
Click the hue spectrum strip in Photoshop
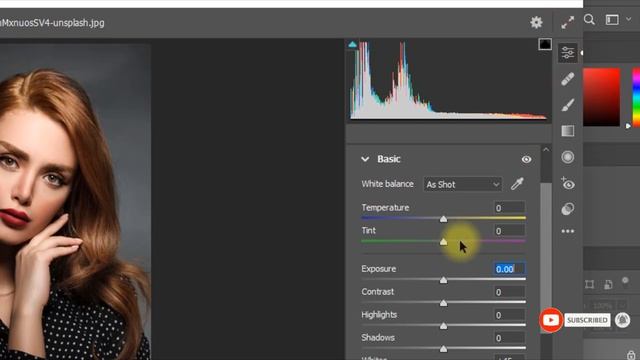(636, 97)
